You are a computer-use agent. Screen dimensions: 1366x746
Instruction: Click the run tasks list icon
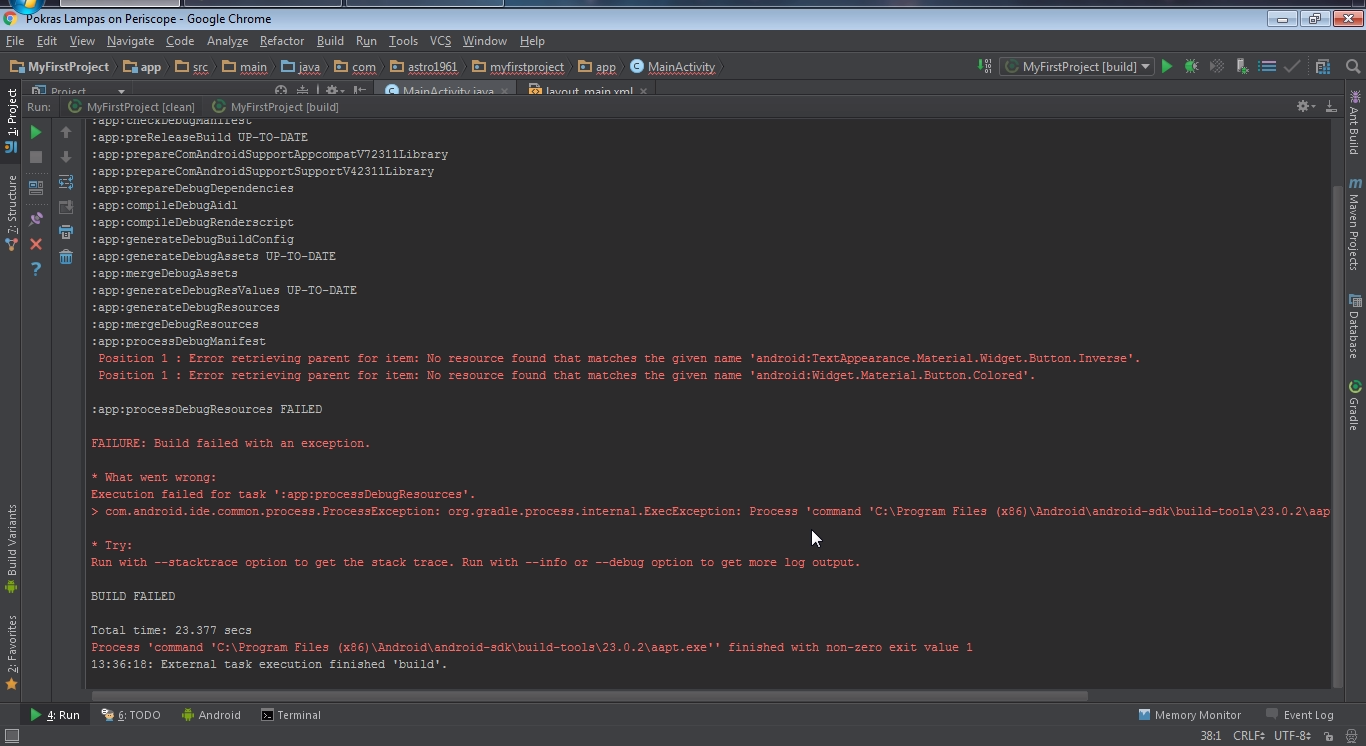1267,66
